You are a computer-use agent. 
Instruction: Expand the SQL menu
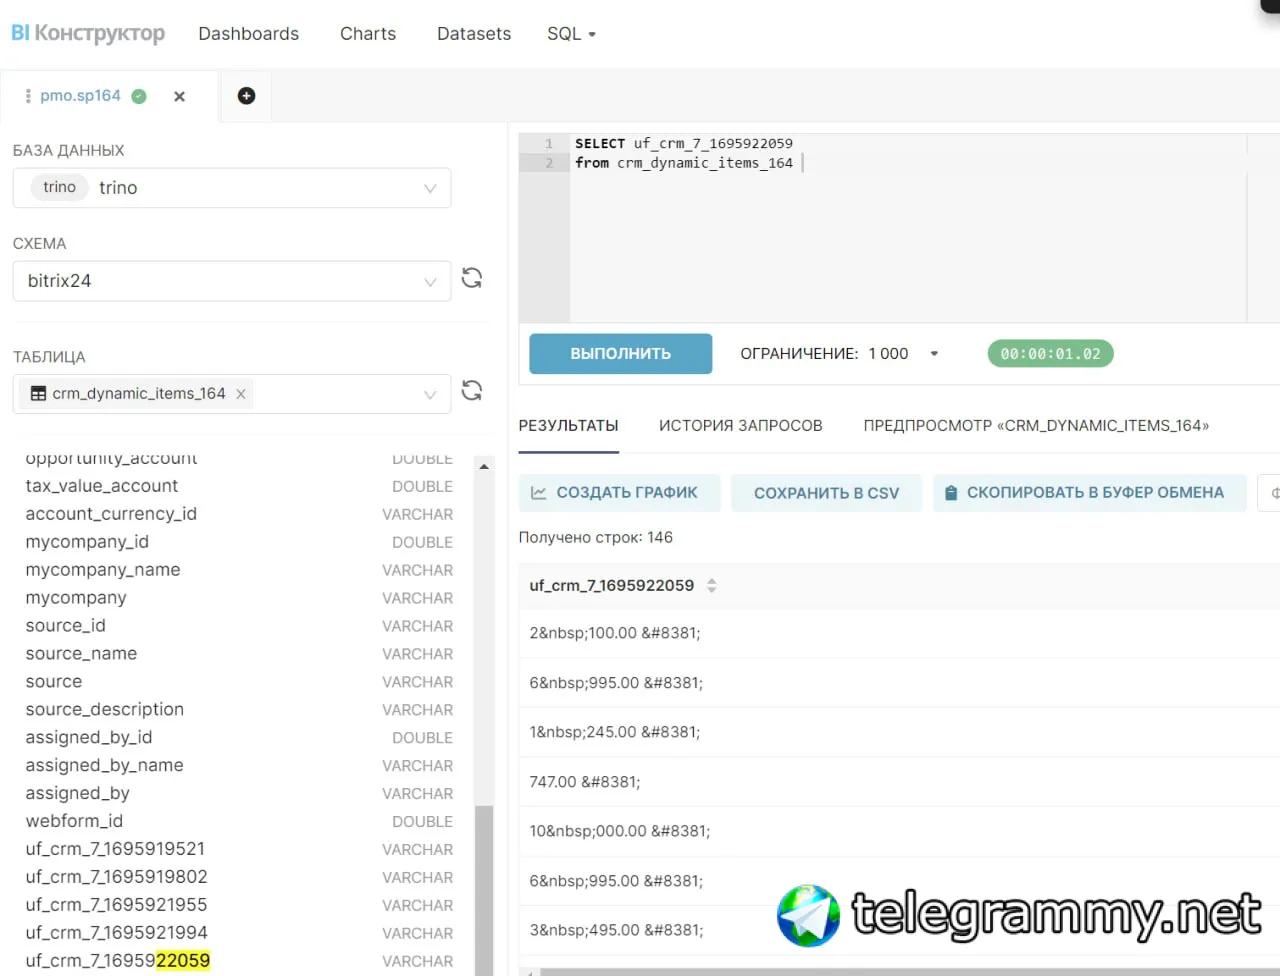[571, 34]
